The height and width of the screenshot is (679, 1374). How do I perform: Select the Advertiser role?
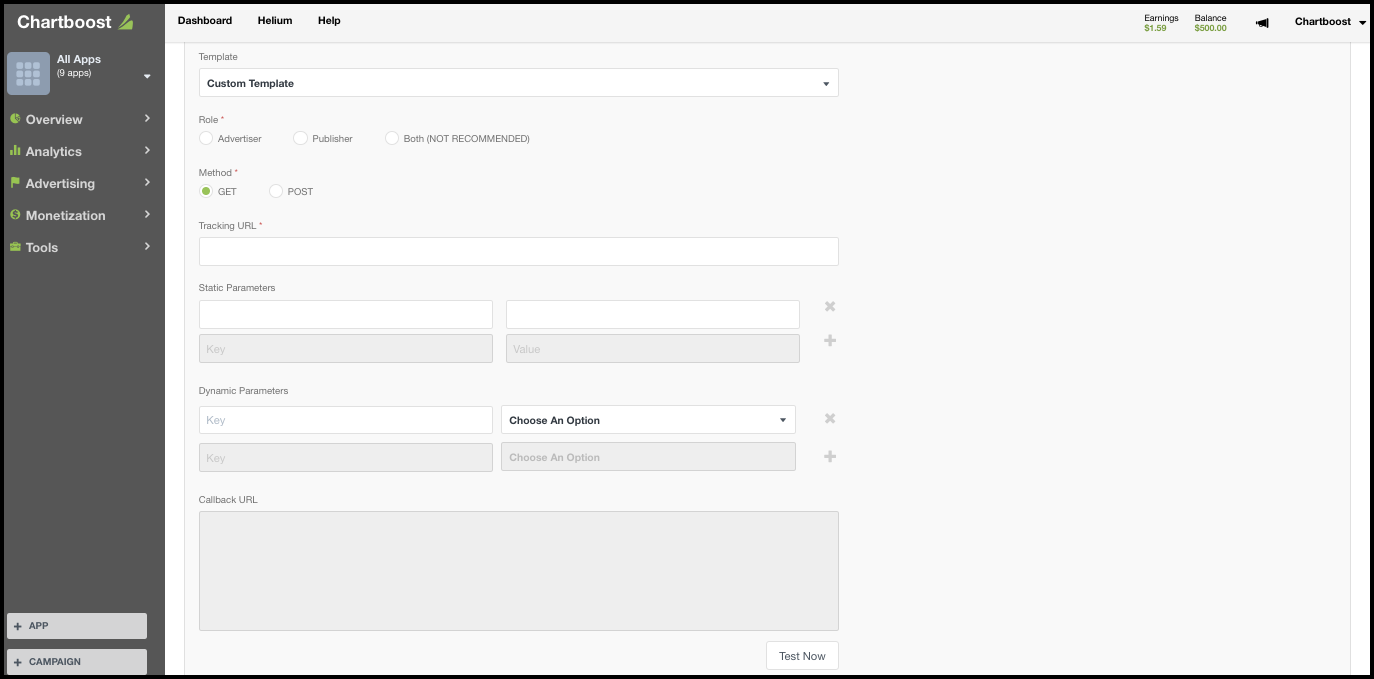(206, 138)
